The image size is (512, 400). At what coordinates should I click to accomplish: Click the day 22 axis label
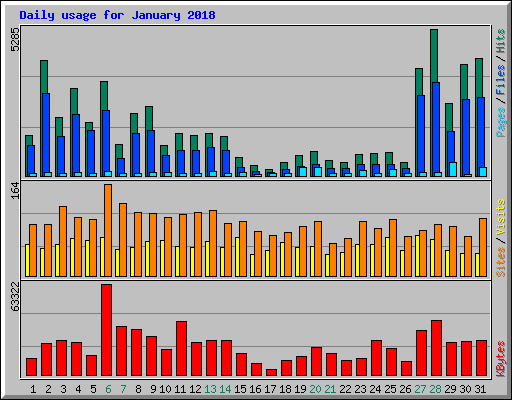pos(345,389)
